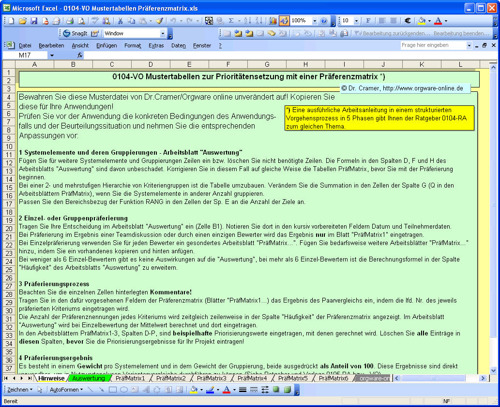Open the font size 10 dropdown
The width and height of the screenshot is (500, 407).
pyautogui.click(x=356, y=21)
